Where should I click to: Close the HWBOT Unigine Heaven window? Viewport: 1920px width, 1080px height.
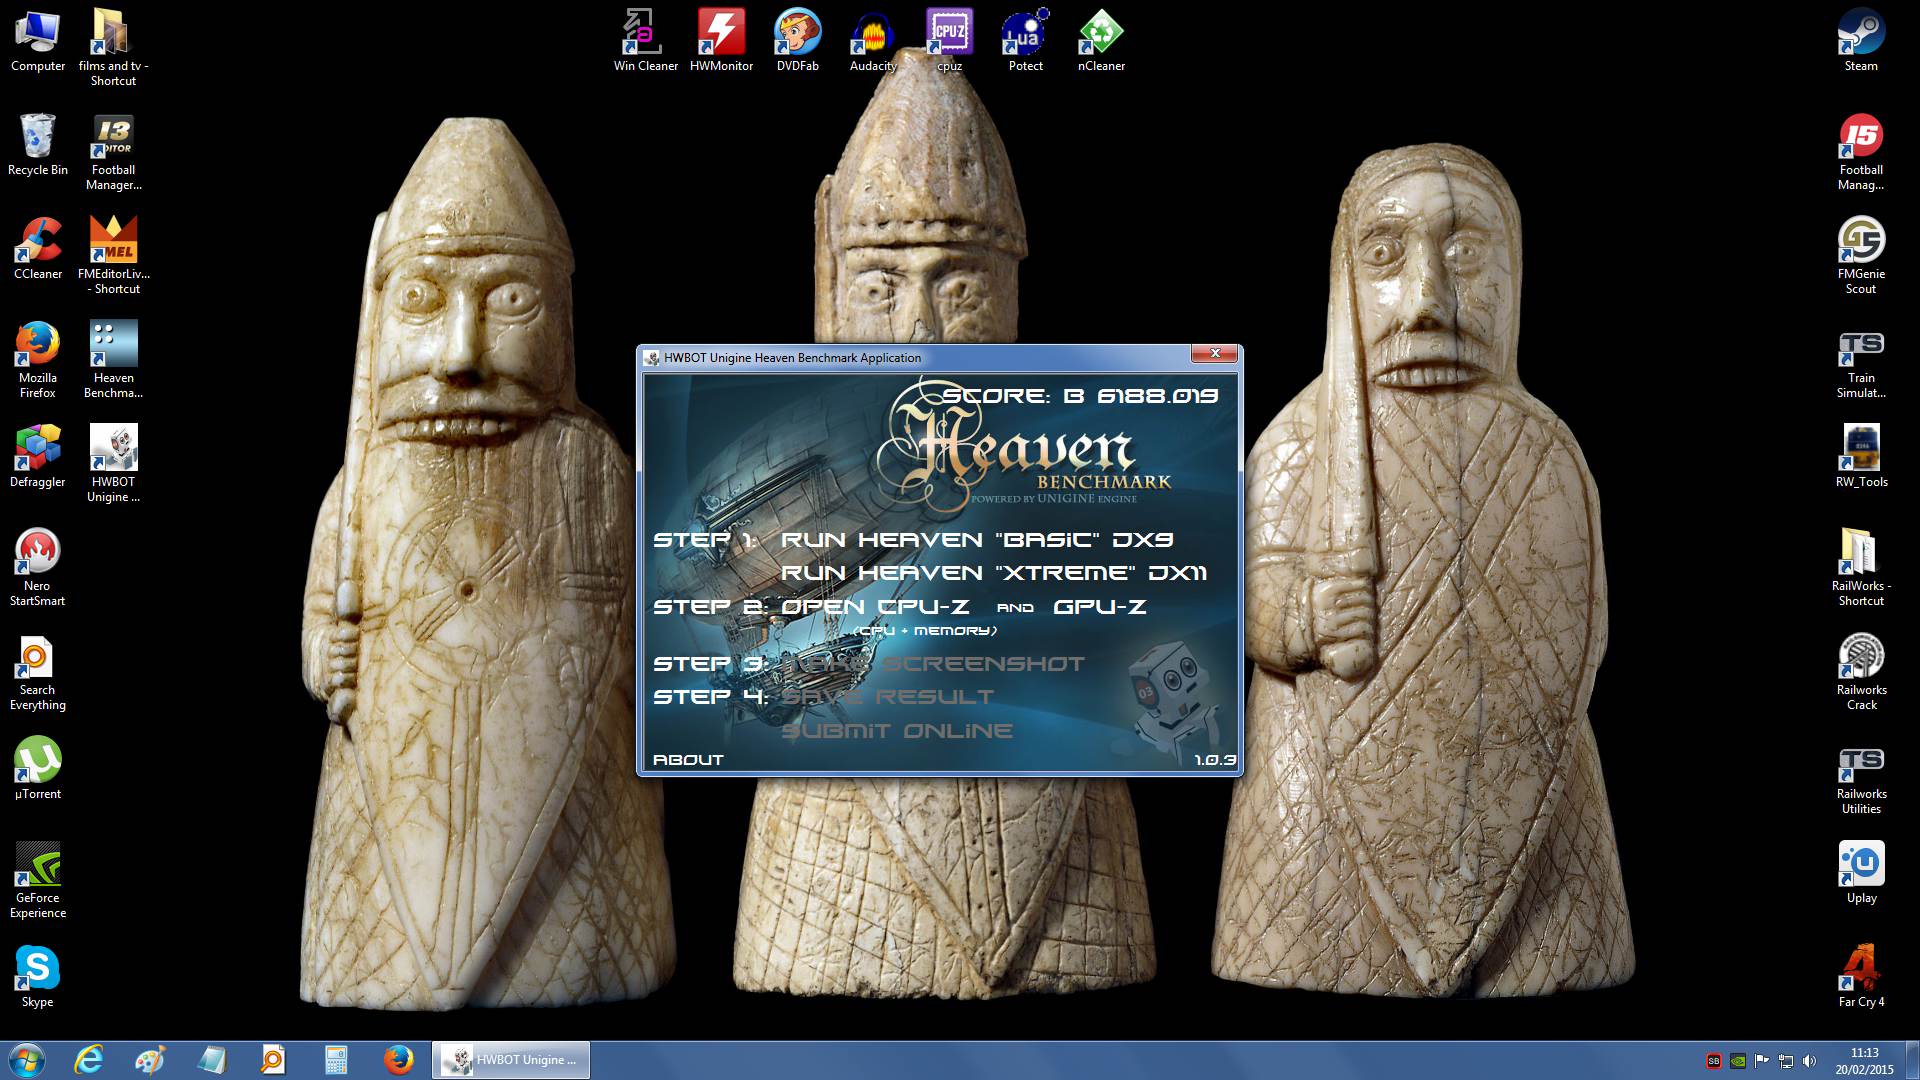[1215, 353]
